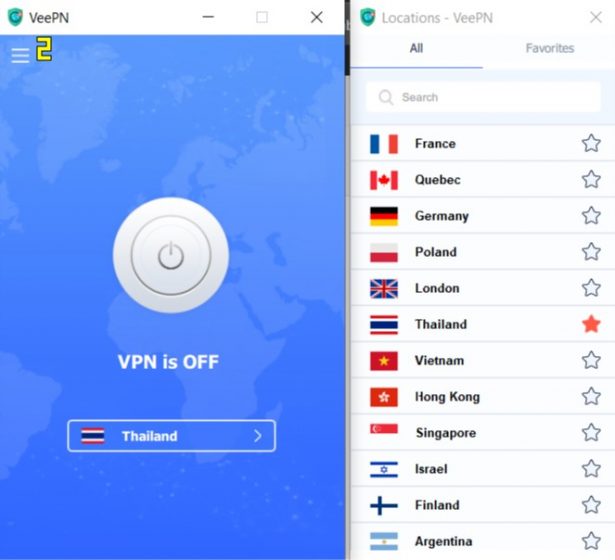Viewport: 615px width, 560px height.
Task: Choose the Quebec flag icon
Action: tap(384, 180)
